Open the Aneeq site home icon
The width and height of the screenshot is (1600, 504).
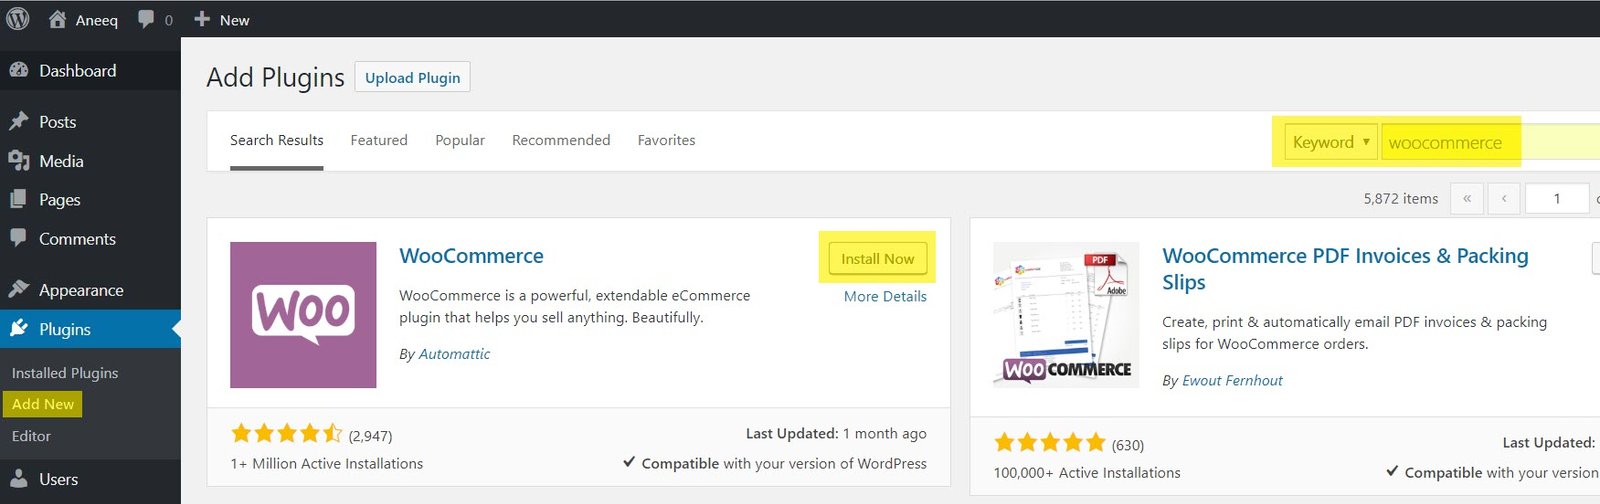click(x=58, y=19)
